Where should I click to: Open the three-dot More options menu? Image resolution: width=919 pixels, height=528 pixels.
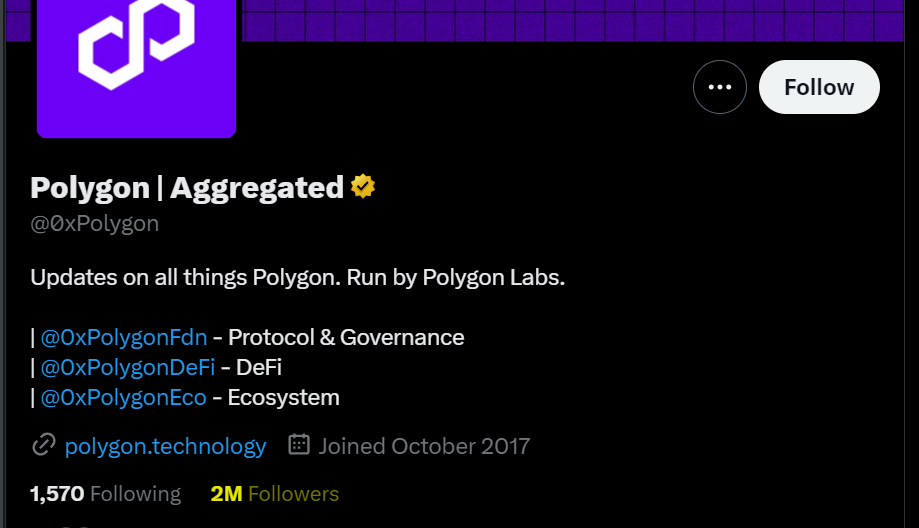720,87
